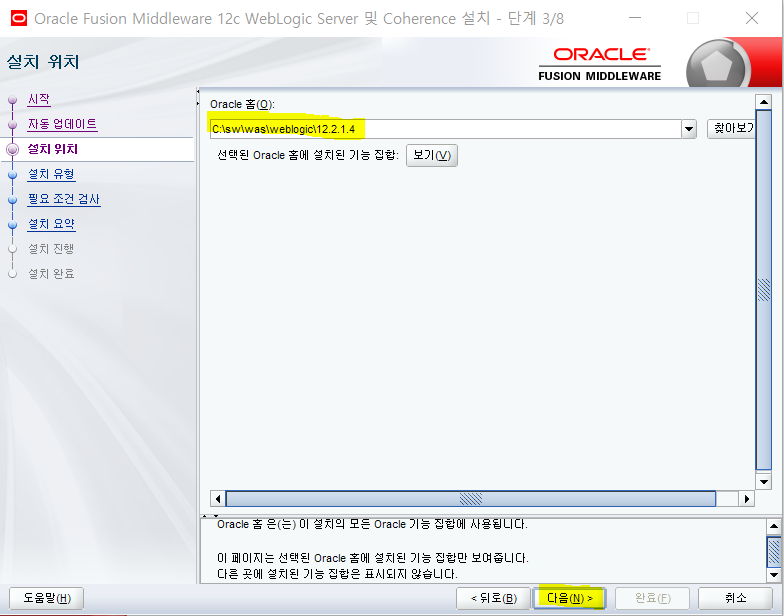Click the horizontal scrollbar thumb
This screenshot has height=616, width=784.
click(x=470, y=498)
